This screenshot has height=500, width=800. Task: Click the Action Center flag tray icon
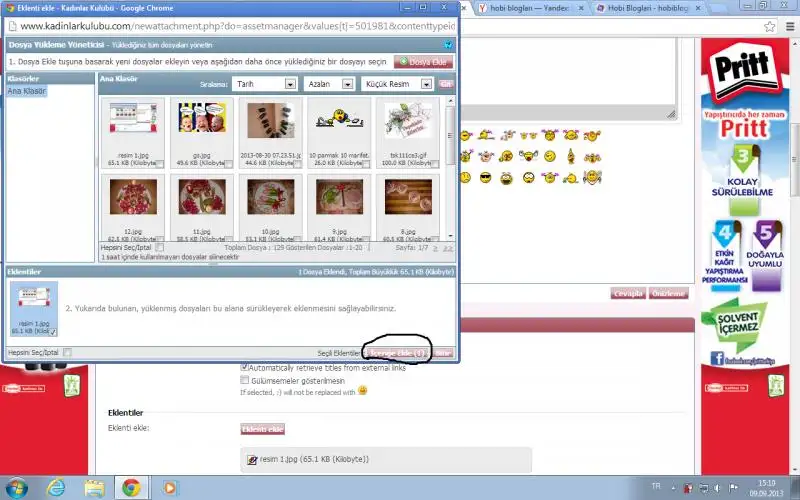734,488
